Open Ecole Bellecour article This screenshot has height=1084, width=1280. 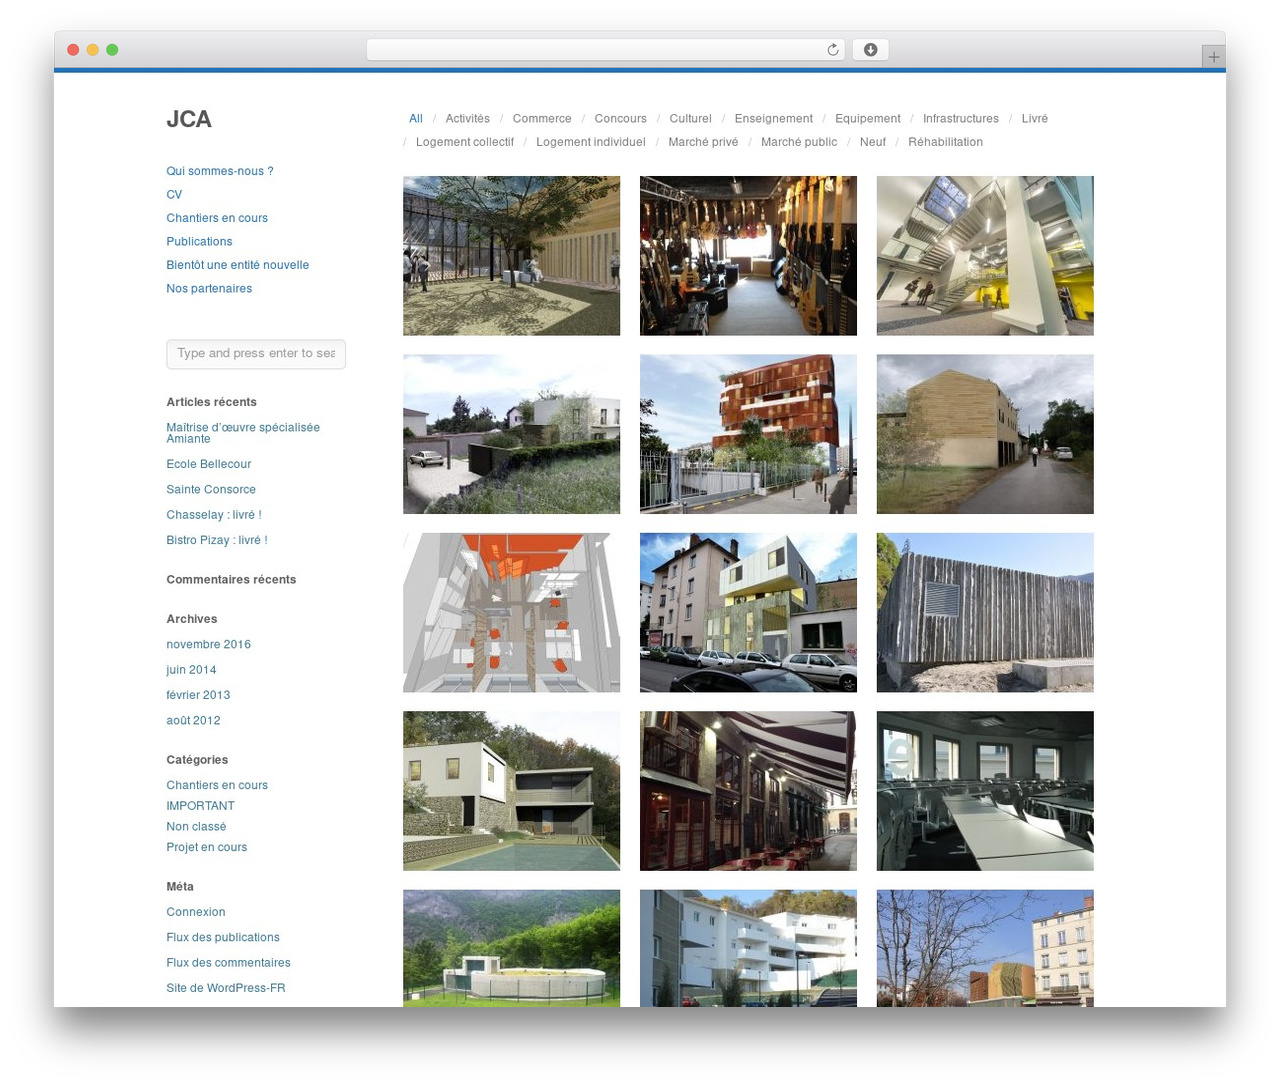click(x=209, y=464)
